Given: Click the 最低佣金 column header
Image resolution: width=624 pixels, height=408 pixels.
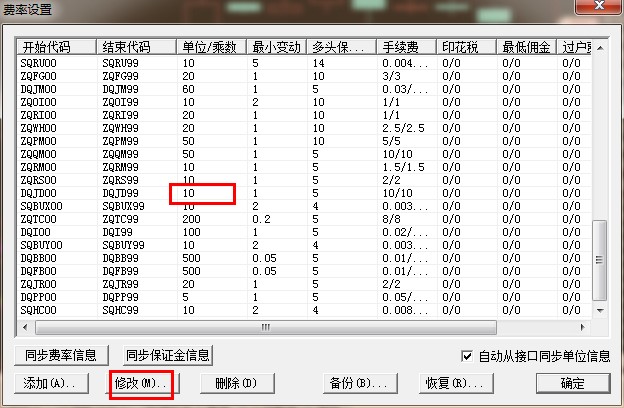Looking at the screenshot, I should [x=526, y=47].
